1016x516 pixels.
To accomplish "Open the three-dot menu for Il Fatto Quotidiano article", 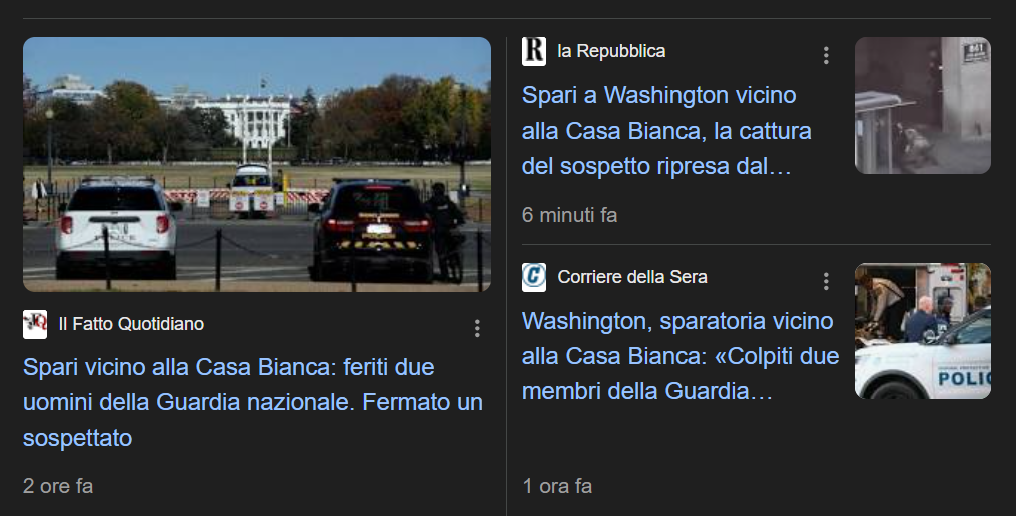I will point(477,328).
